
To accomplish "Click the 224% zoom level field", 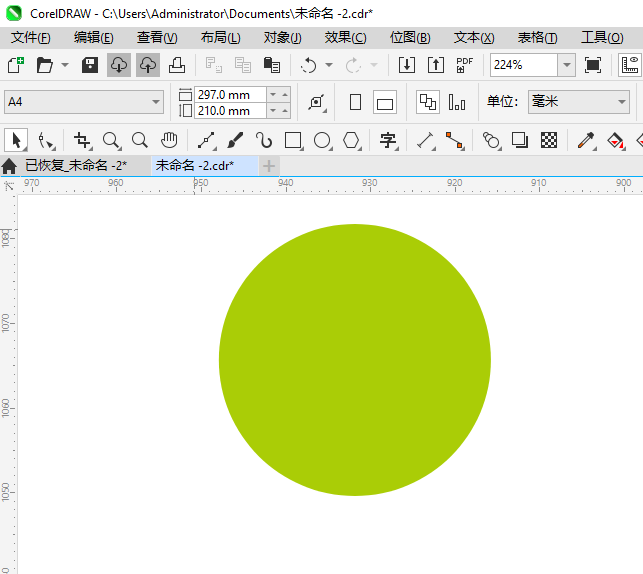I will point(524,65).
